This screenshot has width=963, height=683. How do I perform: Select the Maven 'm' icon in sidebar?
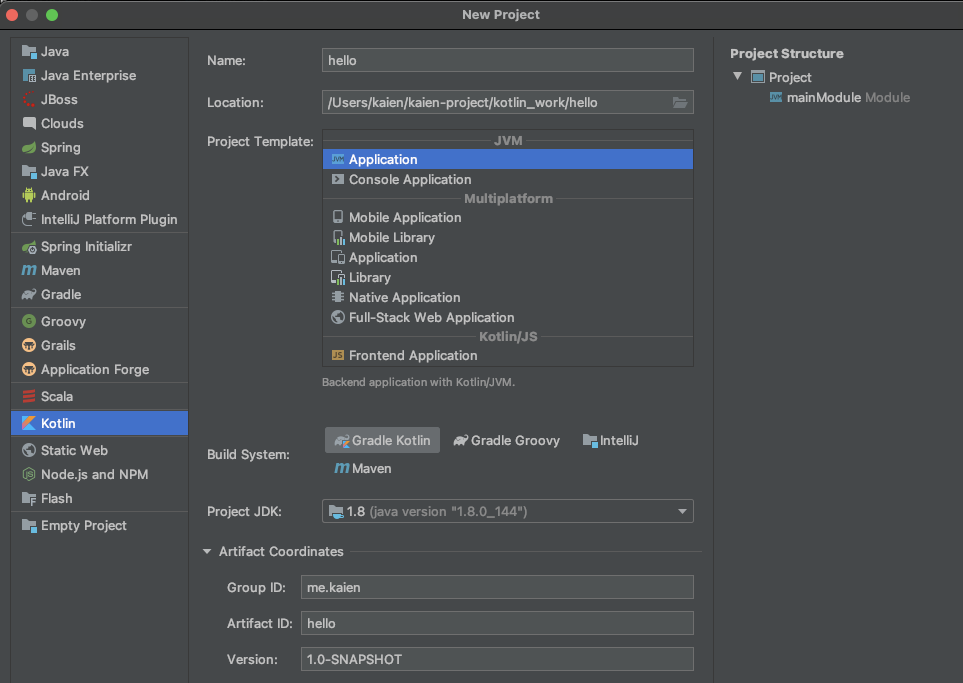[29, 270]
